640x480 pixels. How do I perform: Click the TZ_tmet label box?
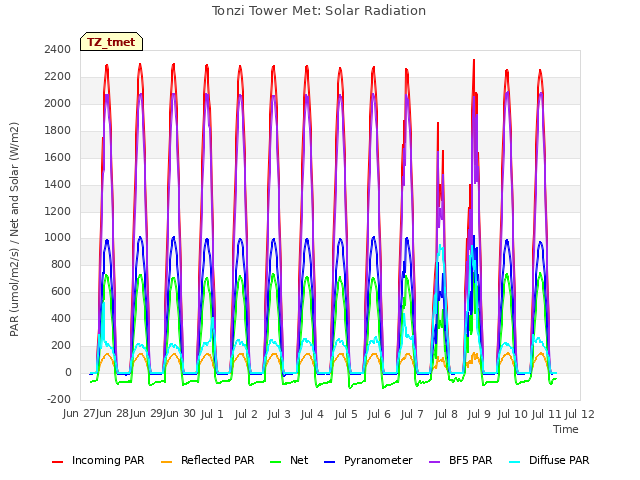[x=111, y=42]
